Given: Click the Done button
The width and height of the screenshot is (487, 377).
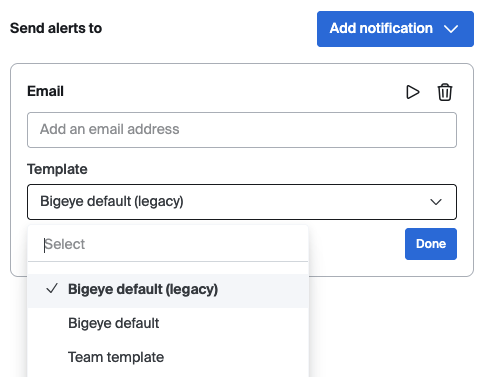Looking at the screenshot, I should tap(431, 244).
